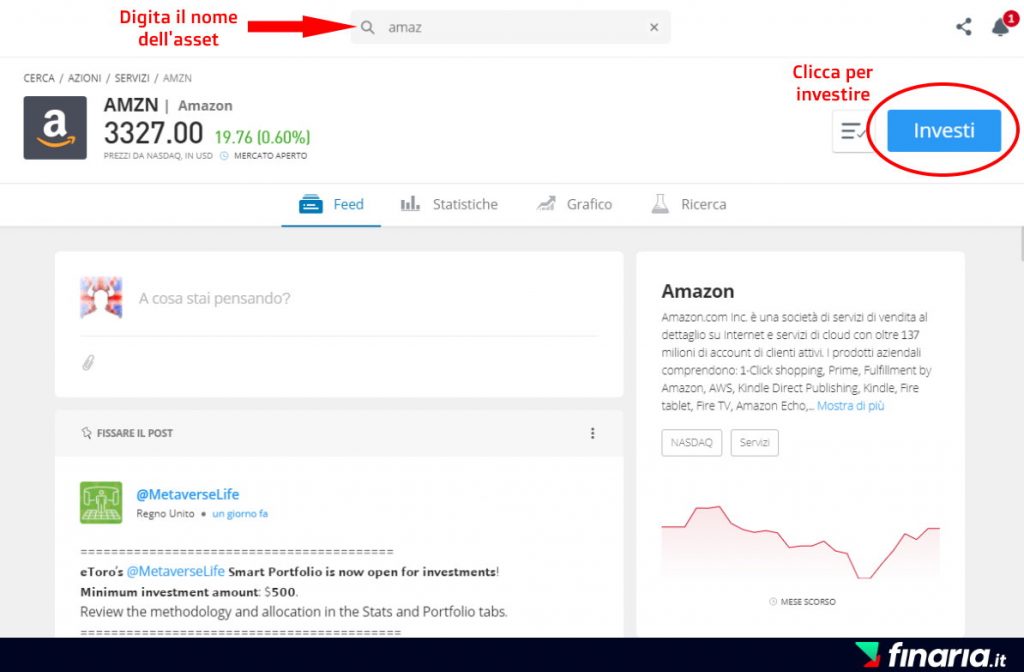
Task: Click the 'Regno Unito' location text
Action: pos(165,513)
